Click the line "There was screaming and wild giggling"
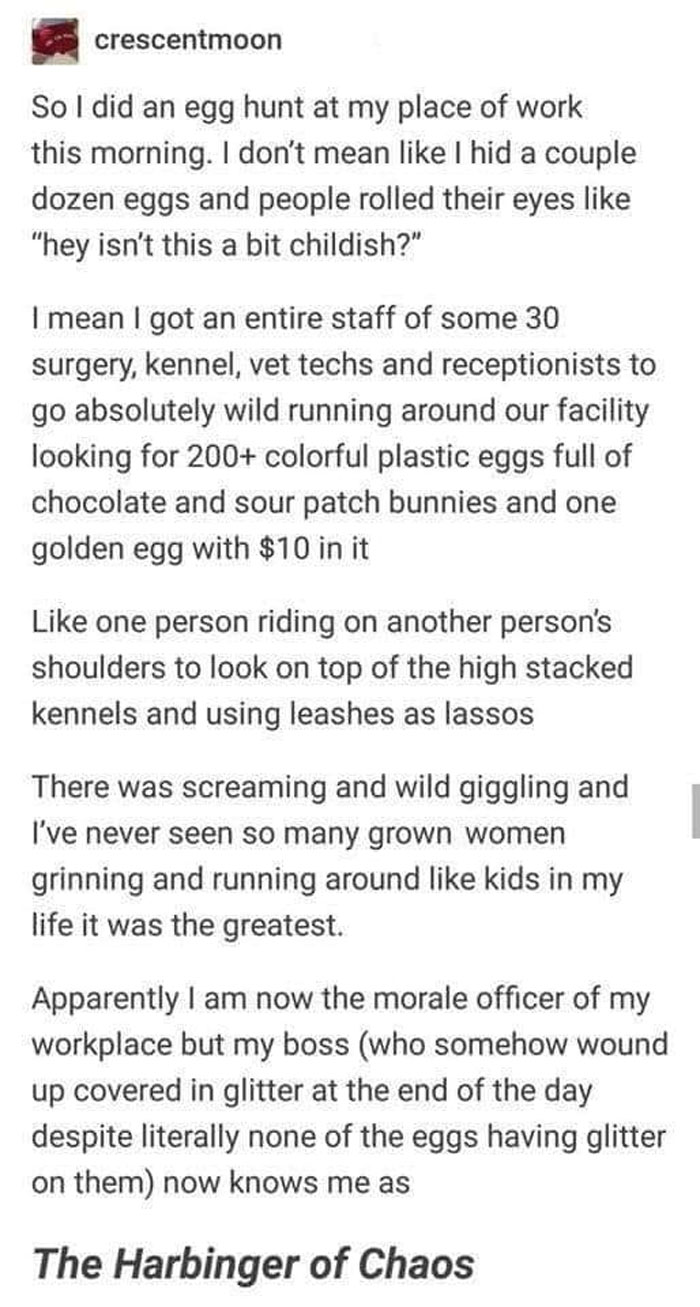 (x=331, y=788)
